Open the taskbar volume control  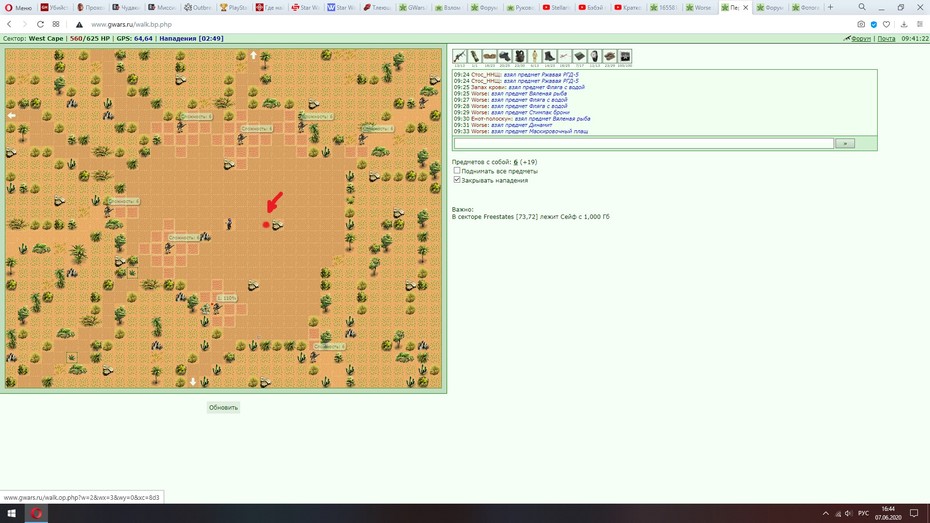[x=849, y=514]
